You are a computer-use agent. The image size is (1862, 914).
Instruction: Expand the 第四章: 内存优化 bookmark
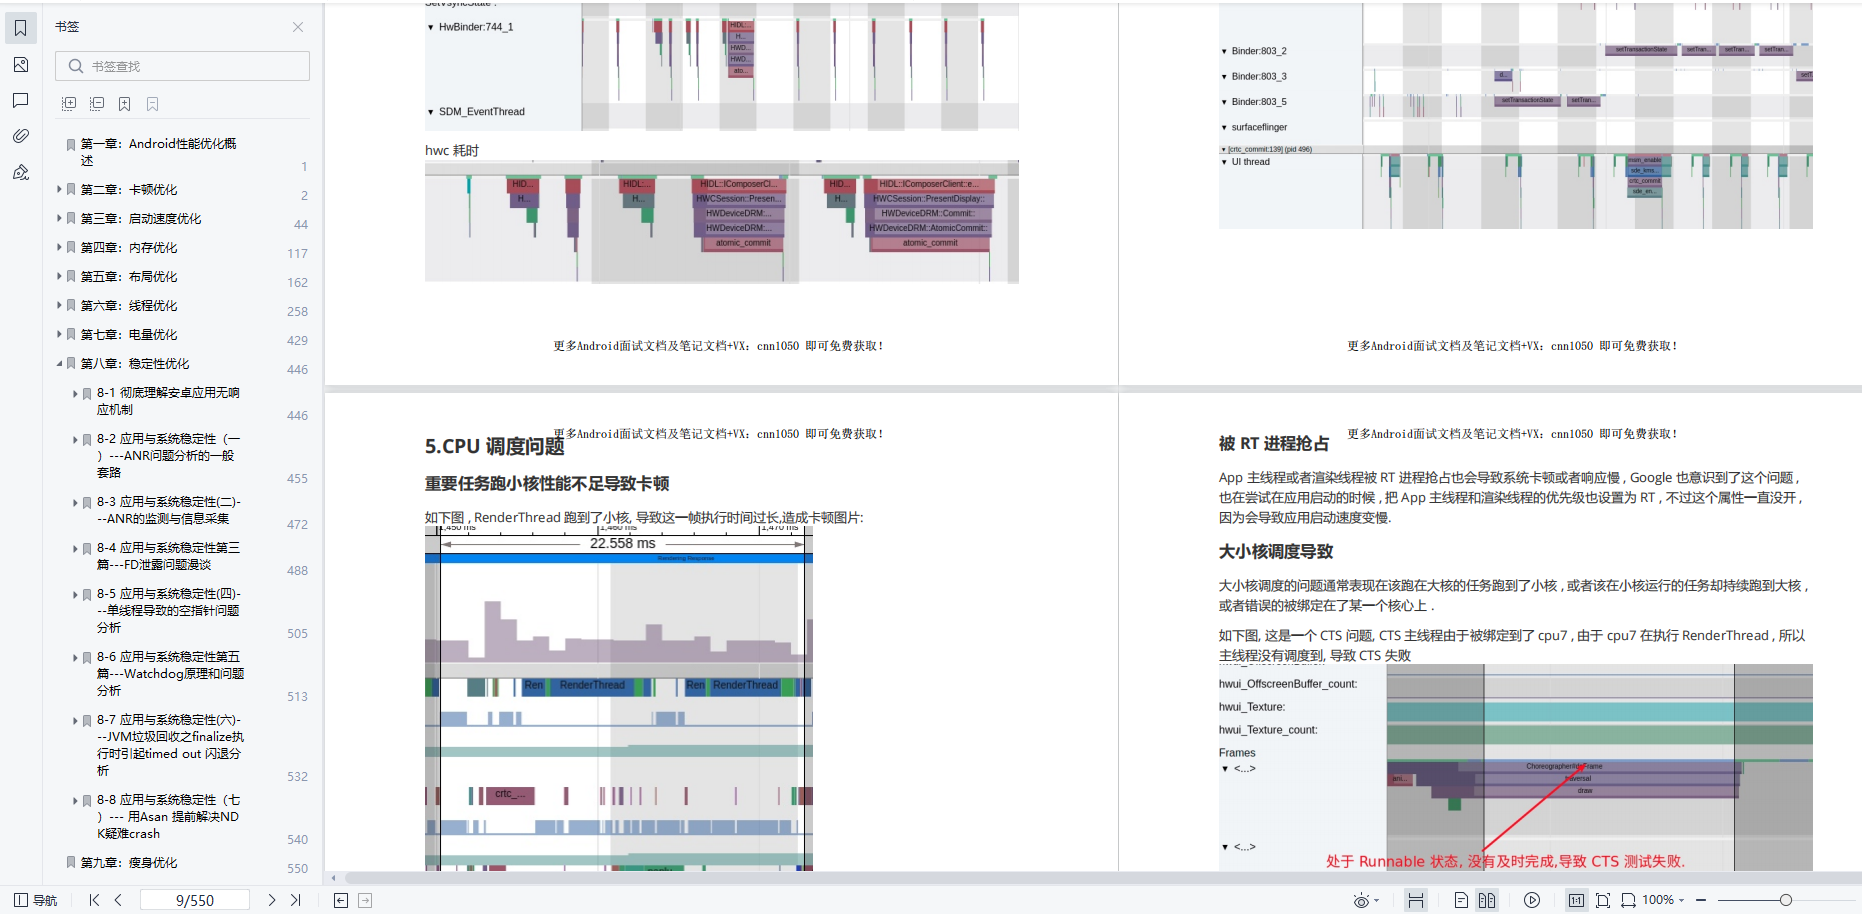(59, 247)
